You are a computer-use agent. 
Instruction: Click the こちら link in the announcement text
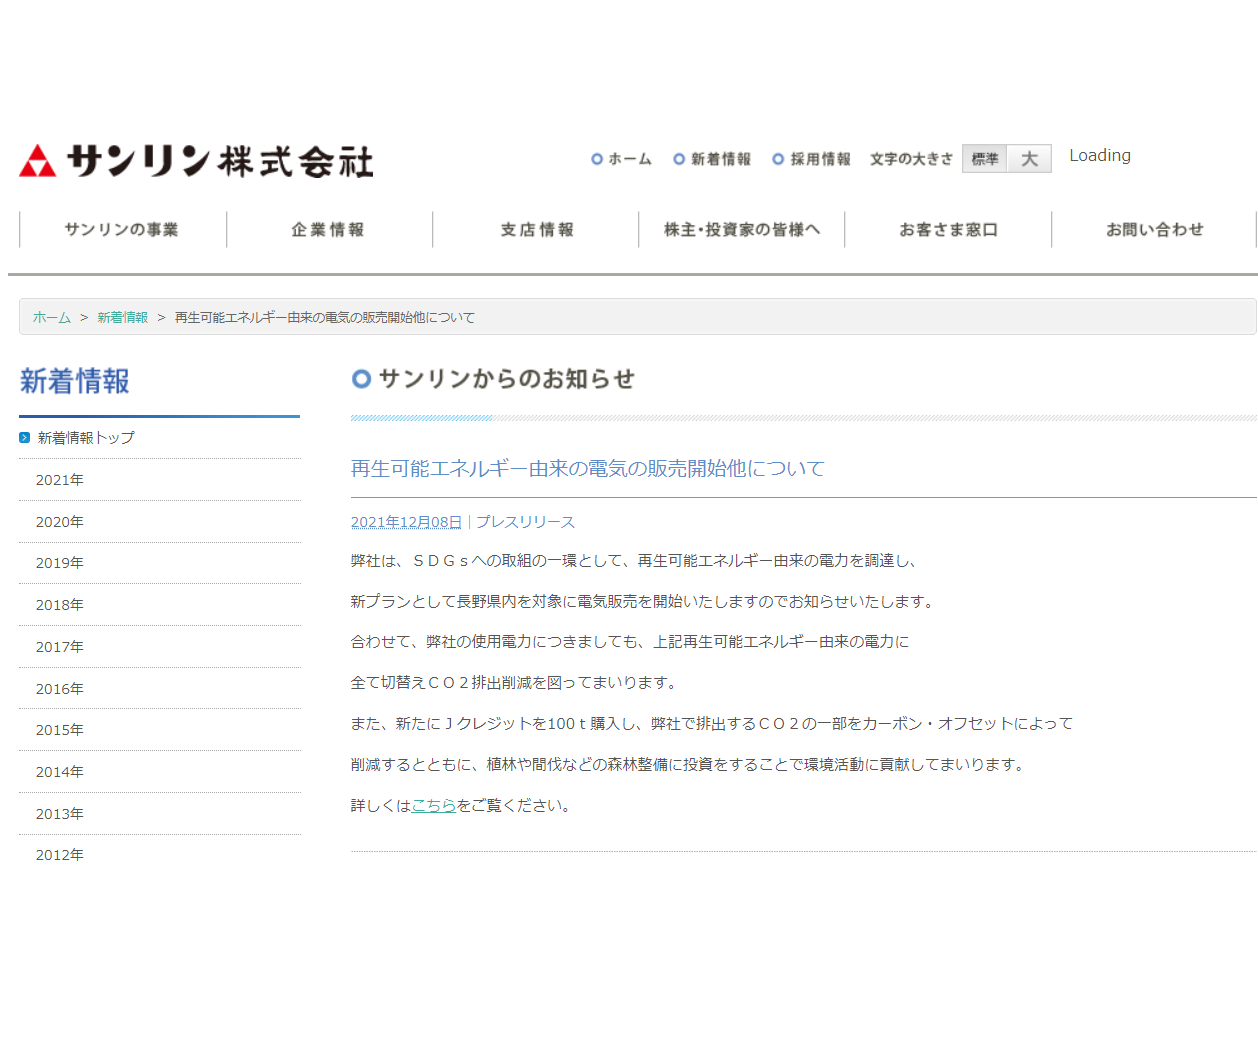pyautogui.click(x=434, y=805)
